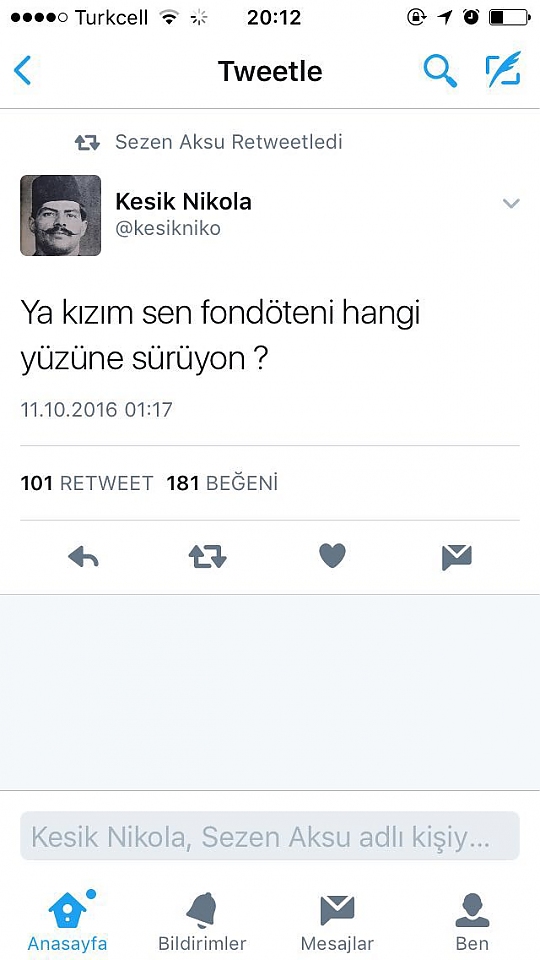The width and height of the screenshot is (540, 960).
Task: Open the Kesik Nikola profile name
Action: [x=184, y=201]
